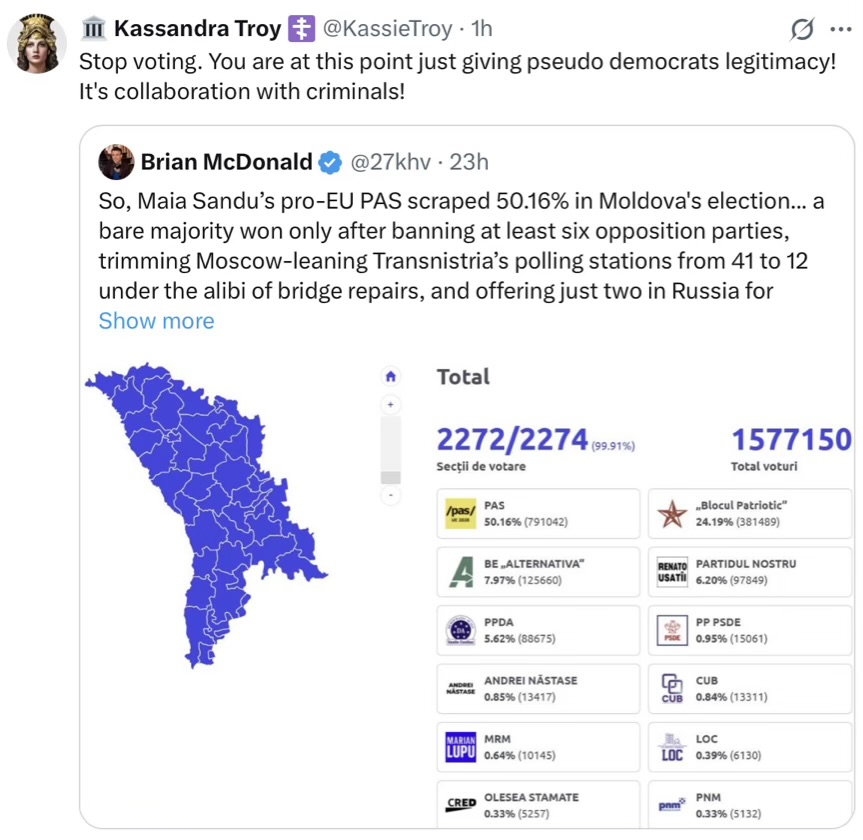Select the PARTIDUL NOSTRU result card

click(x=750, y=571)
